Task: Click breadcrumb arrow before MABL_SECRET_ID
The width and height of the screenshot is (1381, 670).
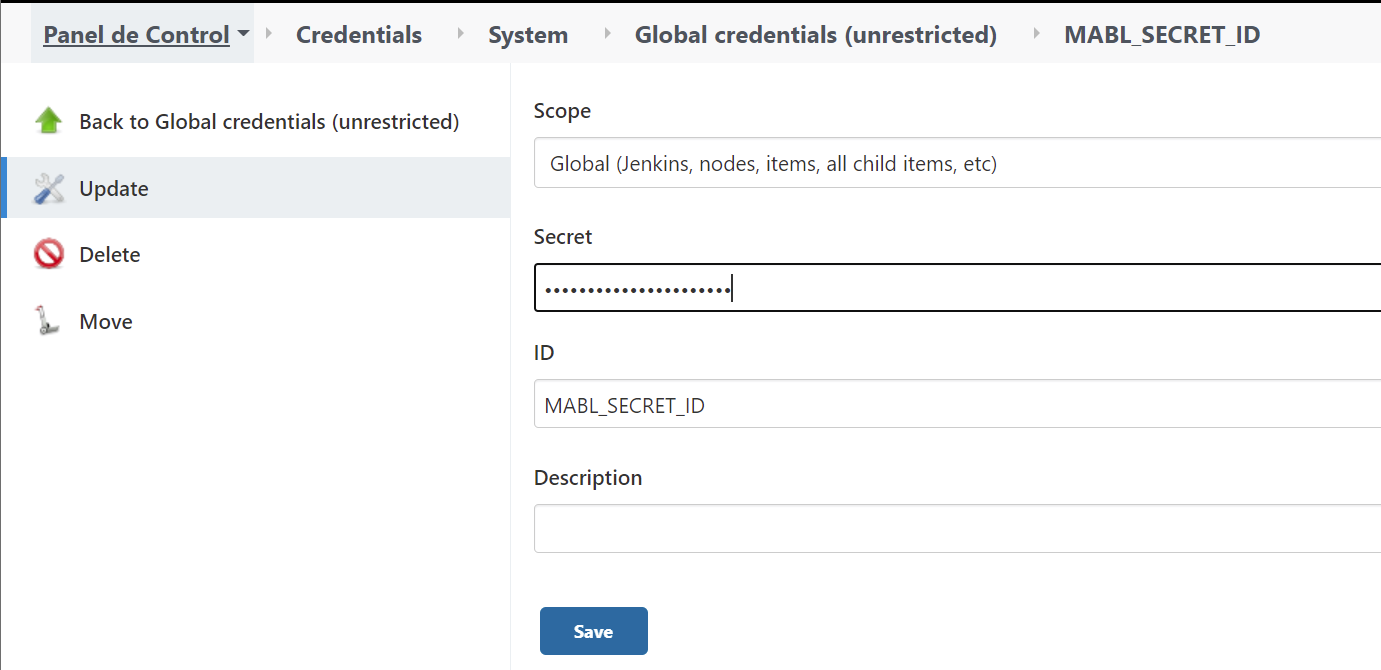Action: click(1036, 34)
